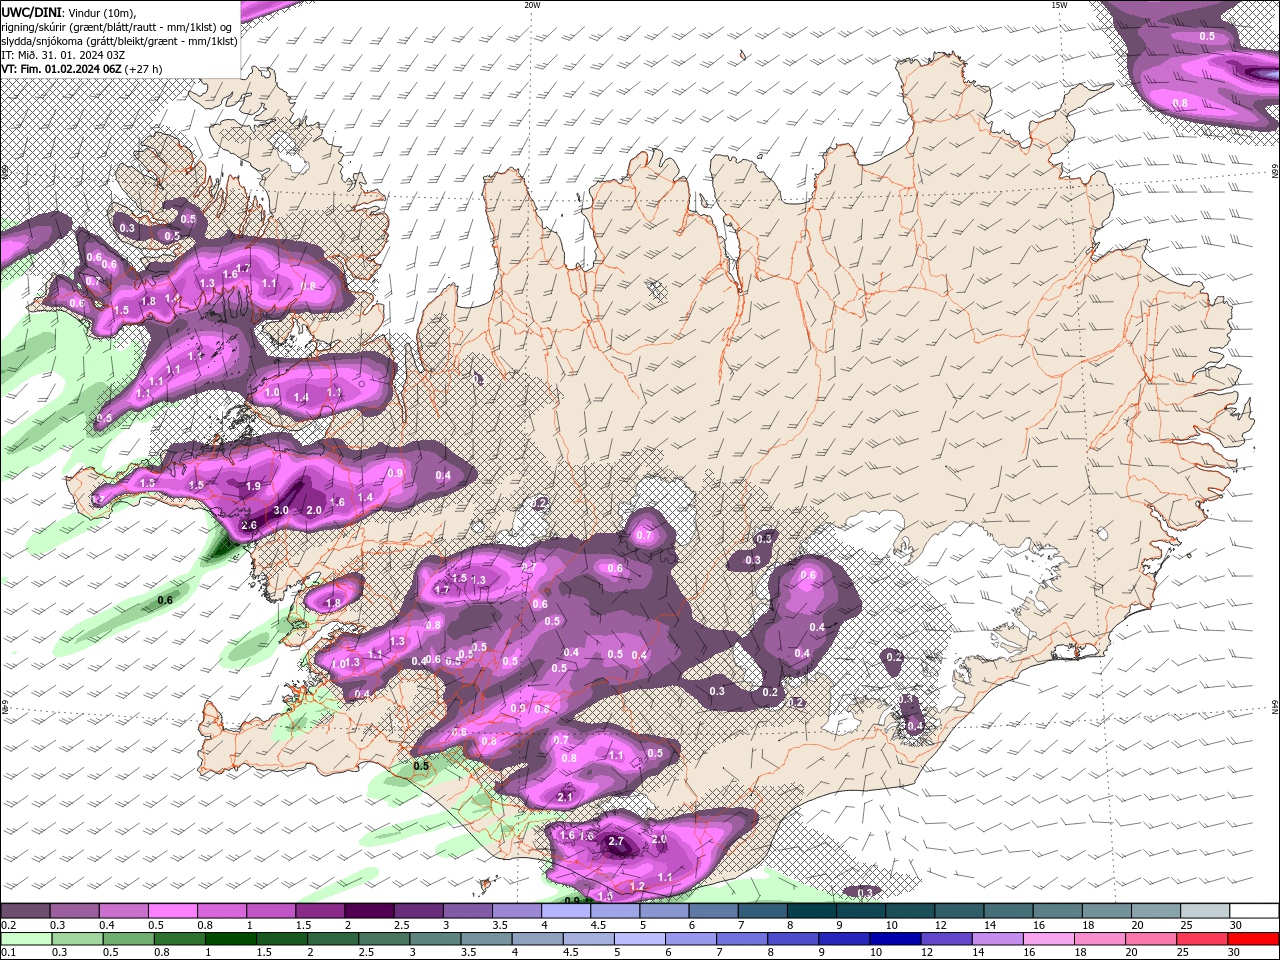Pick the light pink rain swatch between 16 and 18

[x=1048, y=939]
